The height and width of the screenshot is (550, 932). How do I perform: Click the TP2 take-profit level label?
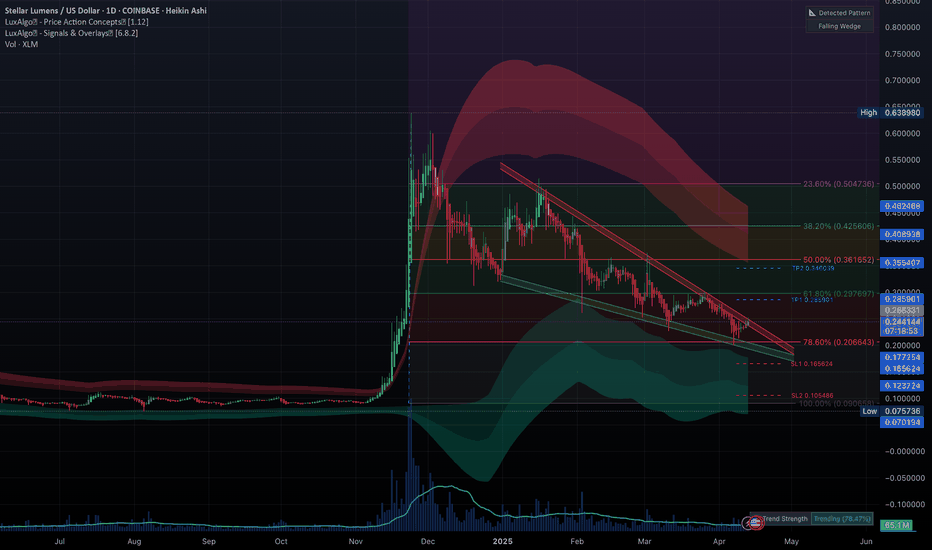click(813, 269)
